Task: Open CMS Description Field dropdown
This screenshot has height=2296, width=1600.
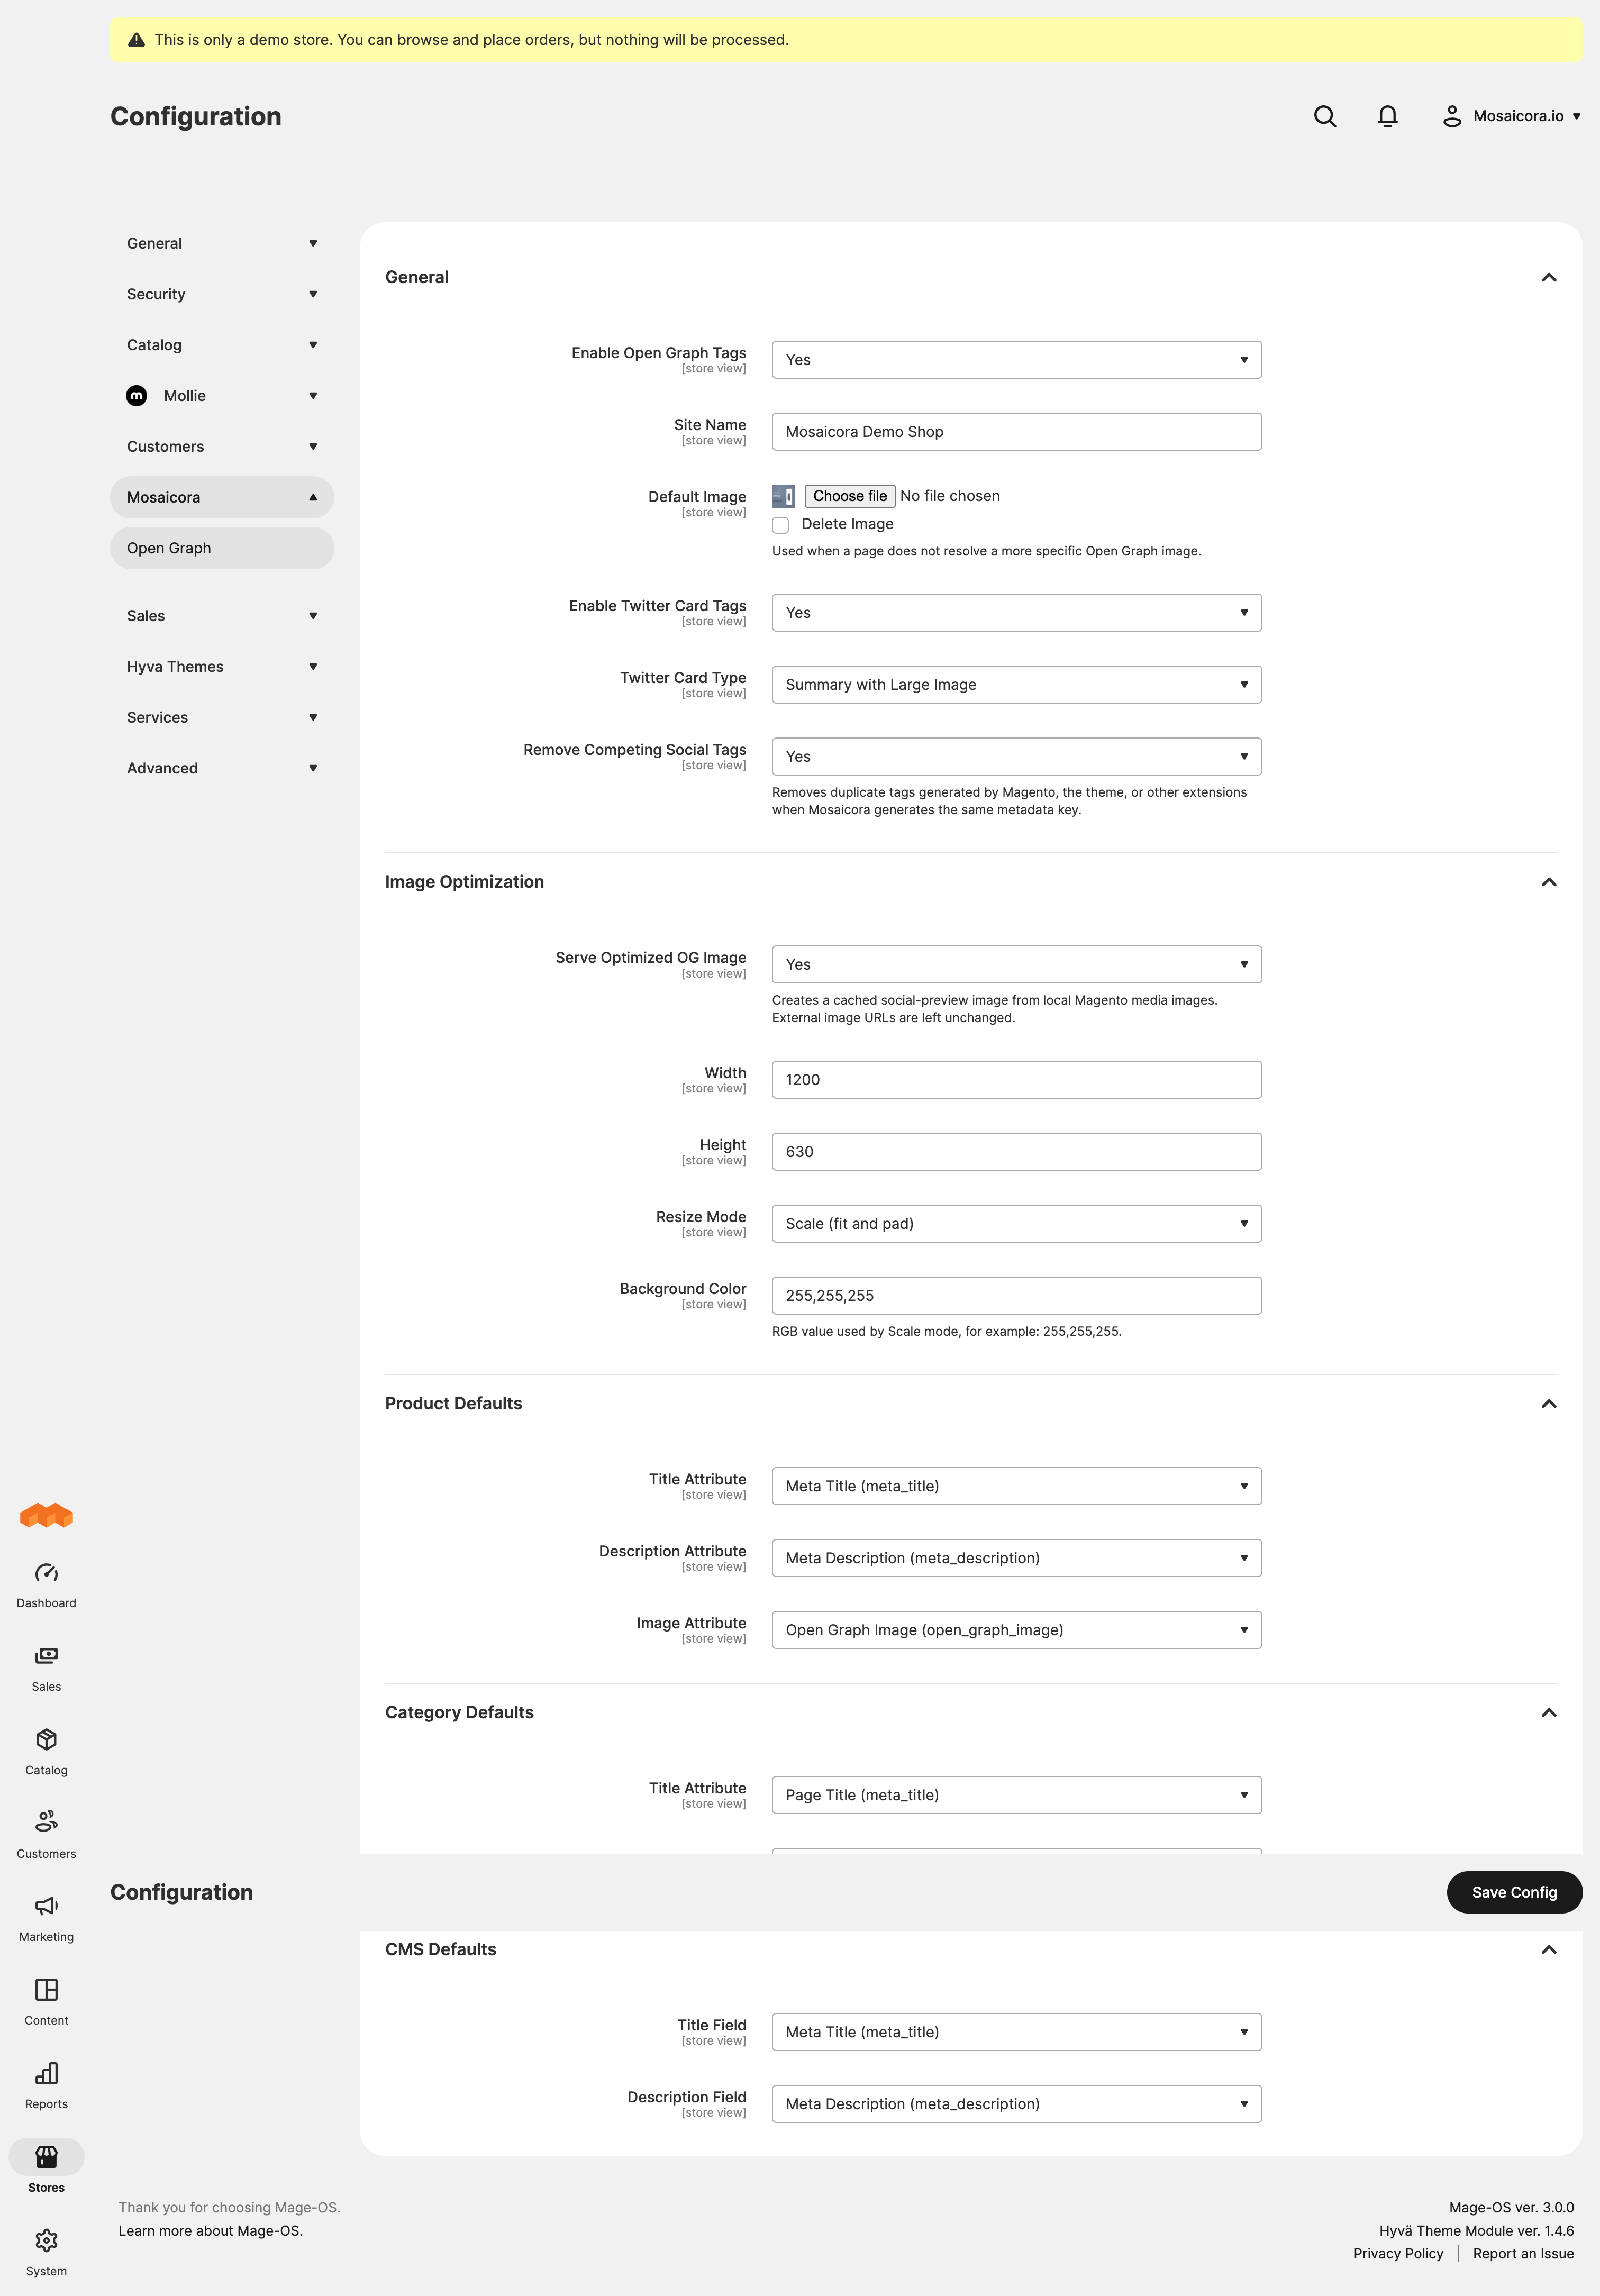Action: 1016,2104
